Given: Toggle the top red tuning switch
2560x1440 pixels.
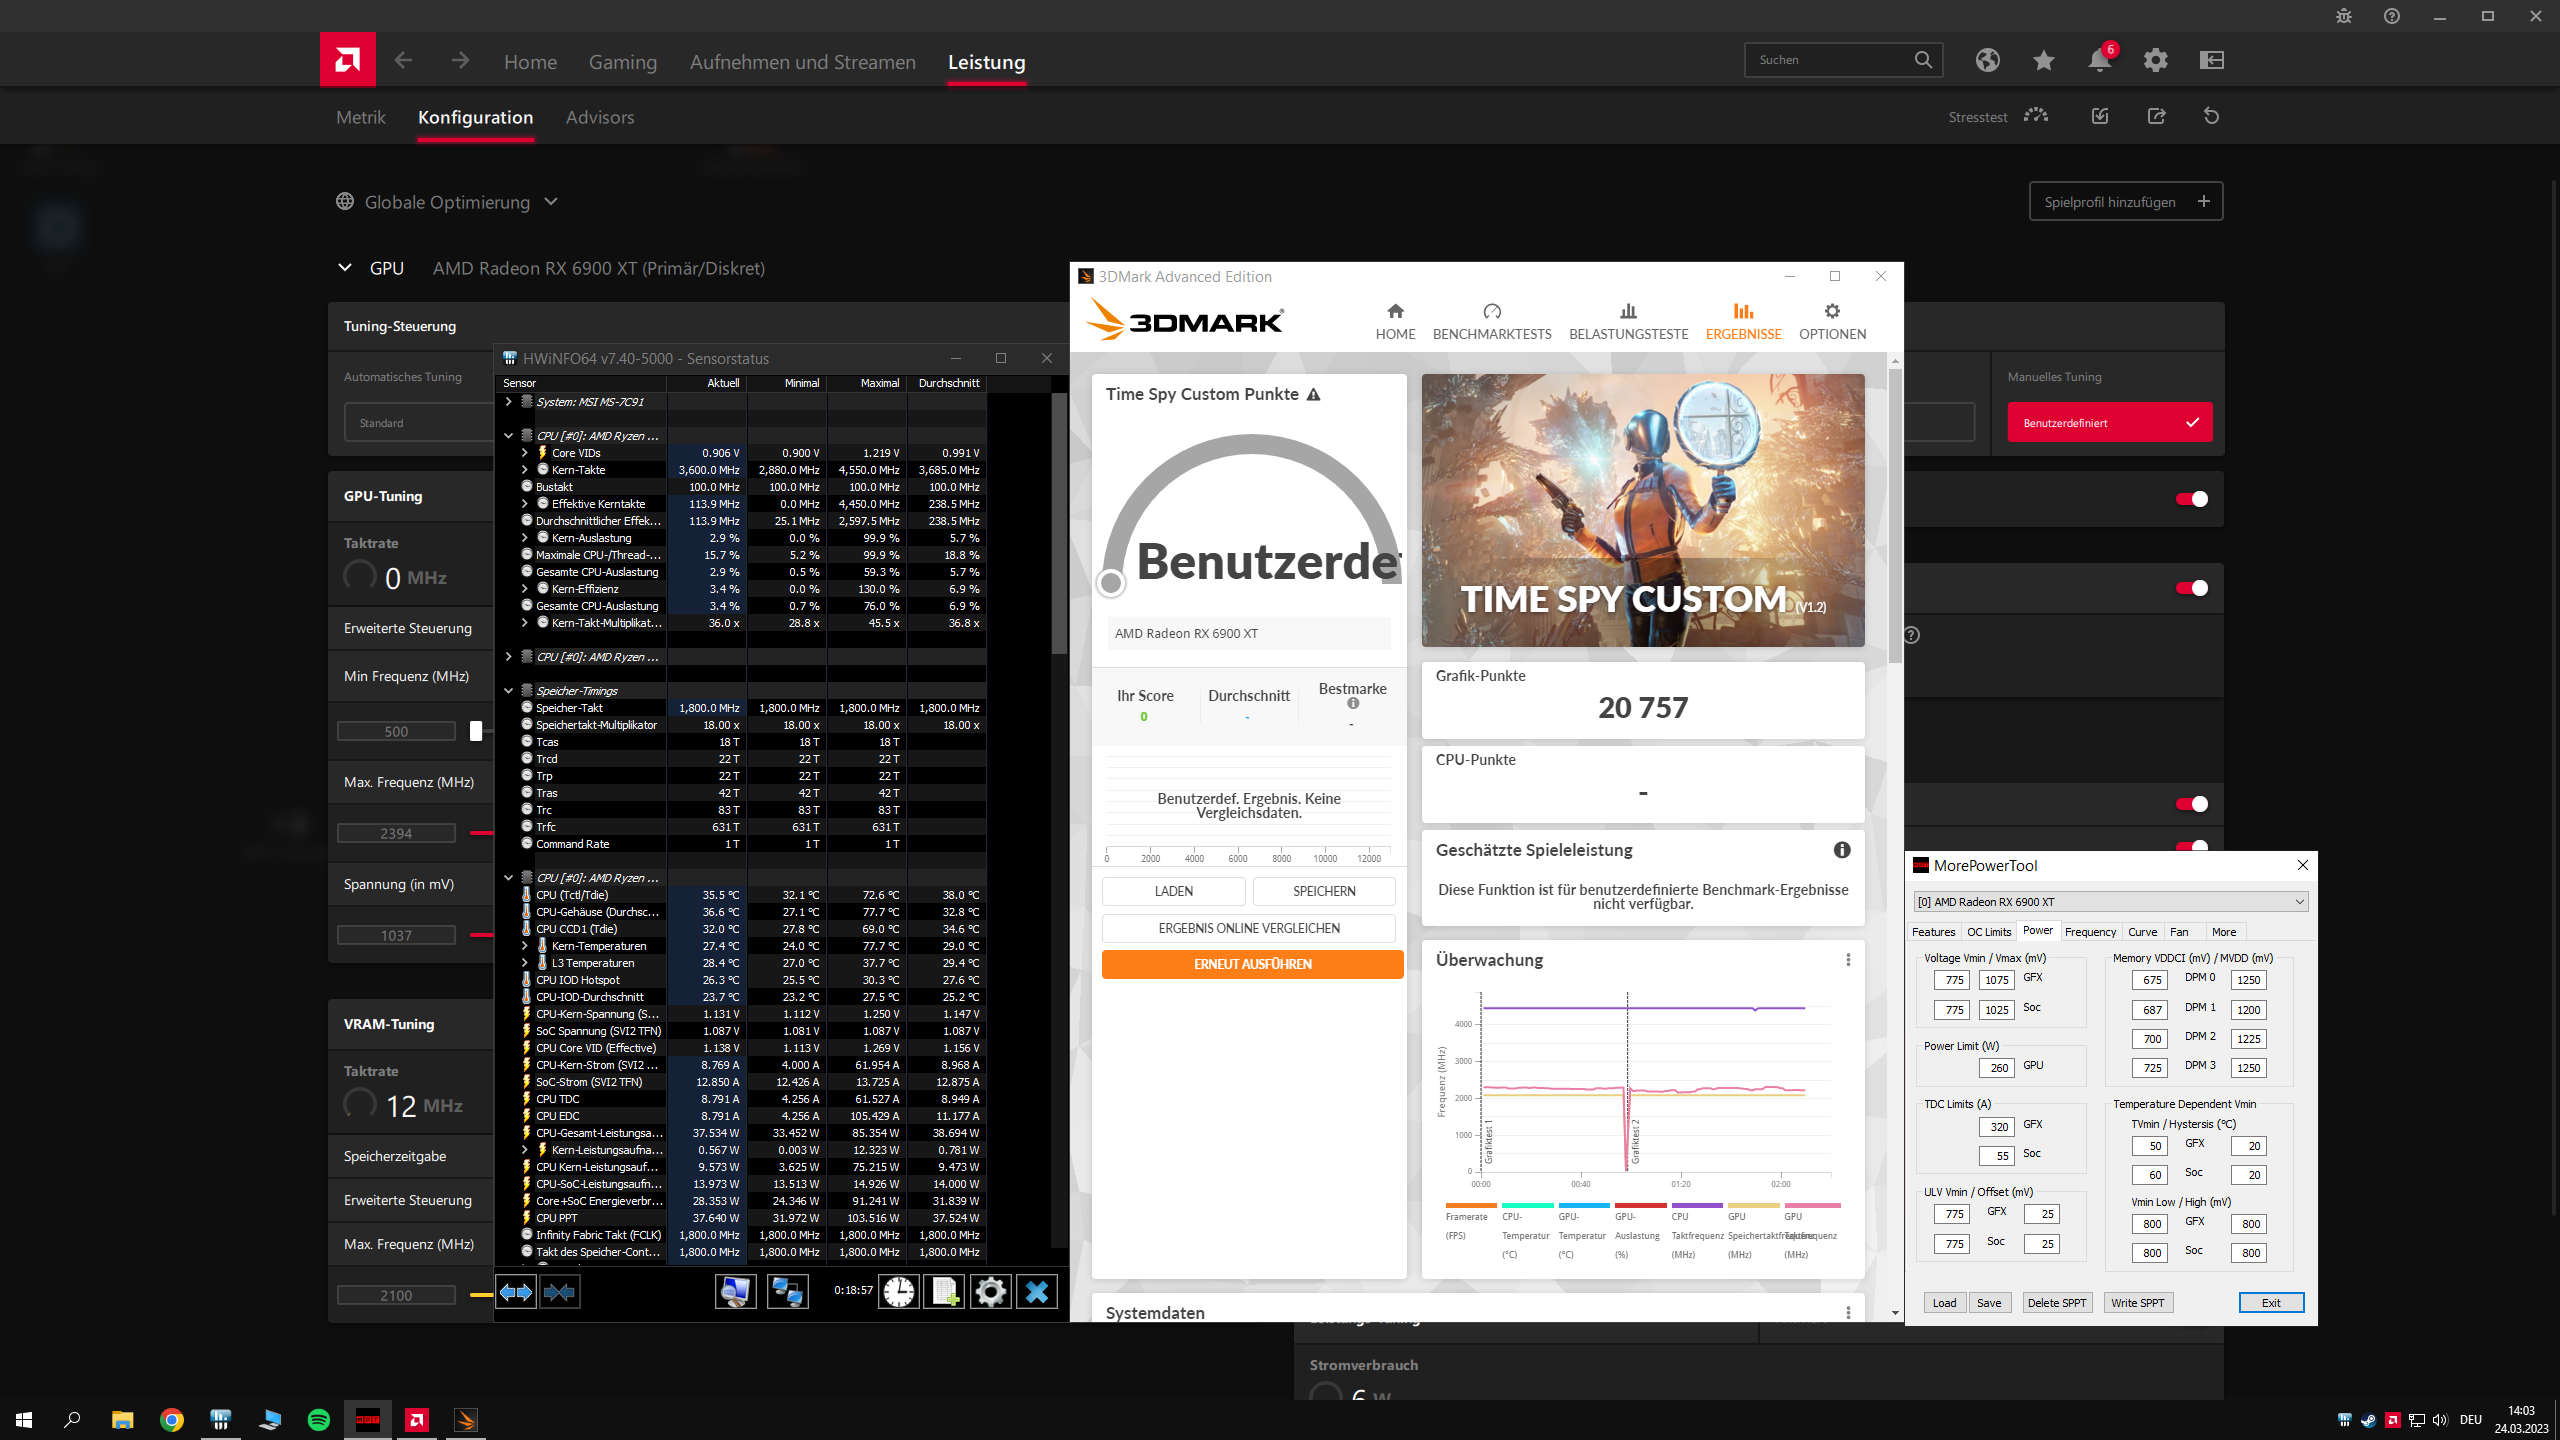Looking at the screenshot, I should (x=2191, y=499).
